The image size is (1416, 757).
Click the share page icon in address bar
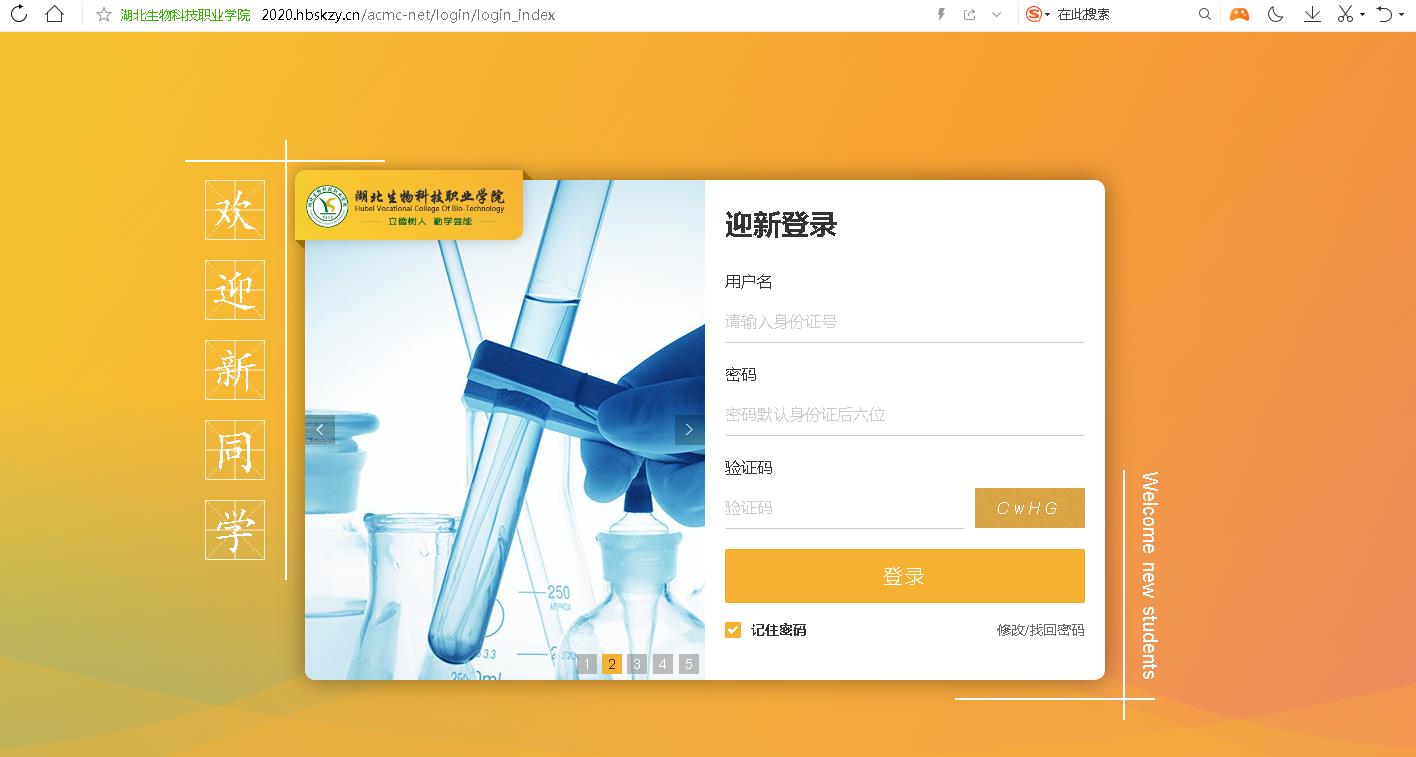pyautogui.click(x=969, y=15)
